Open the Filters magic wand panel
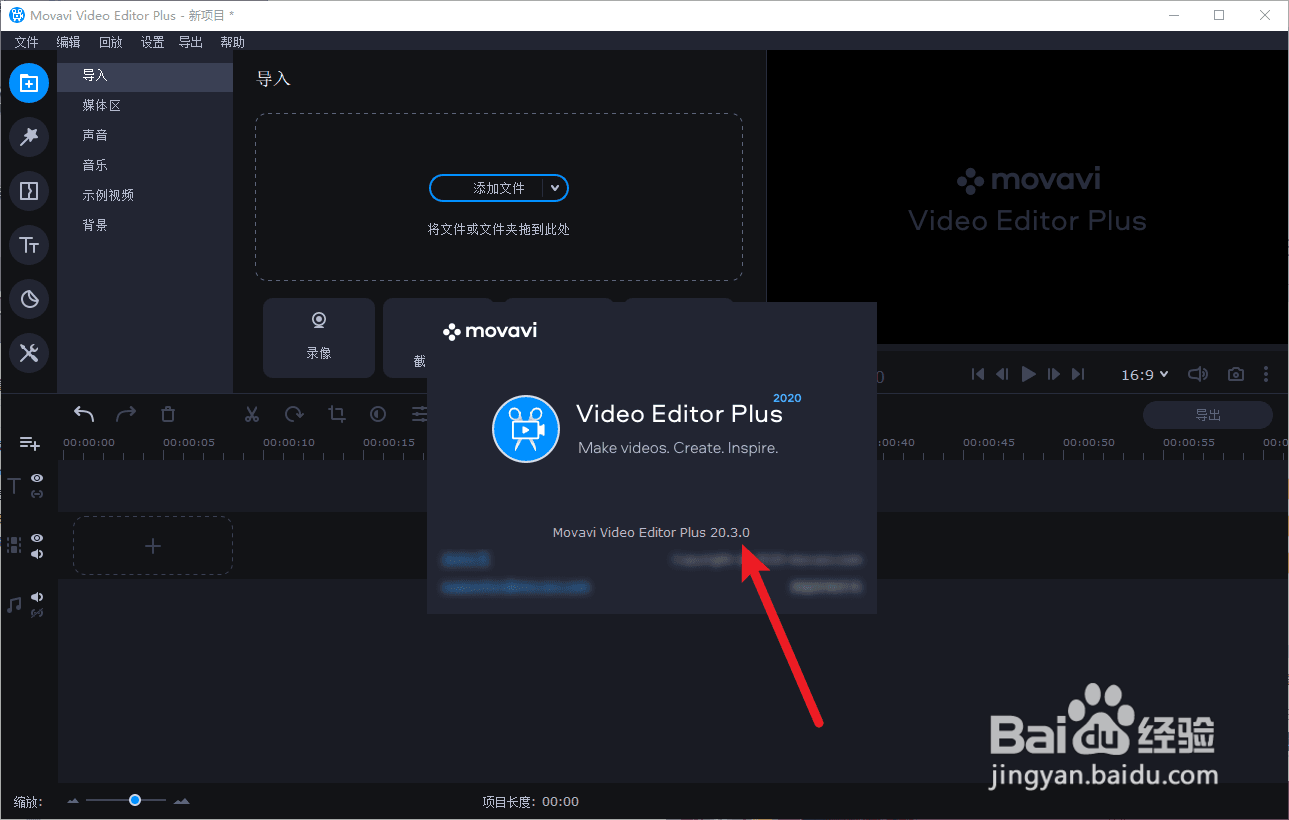The height and width of the screenshot is (820, 1289). tap(29, 137)
